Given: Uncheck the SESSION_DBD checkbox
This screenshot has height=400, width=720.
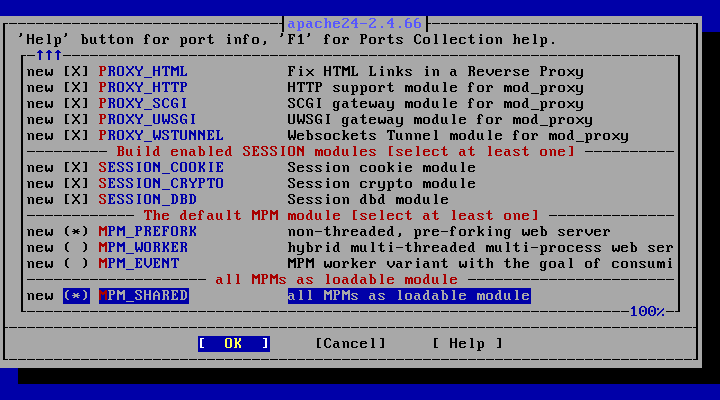Looking at the screenshot, I should 76,200.
